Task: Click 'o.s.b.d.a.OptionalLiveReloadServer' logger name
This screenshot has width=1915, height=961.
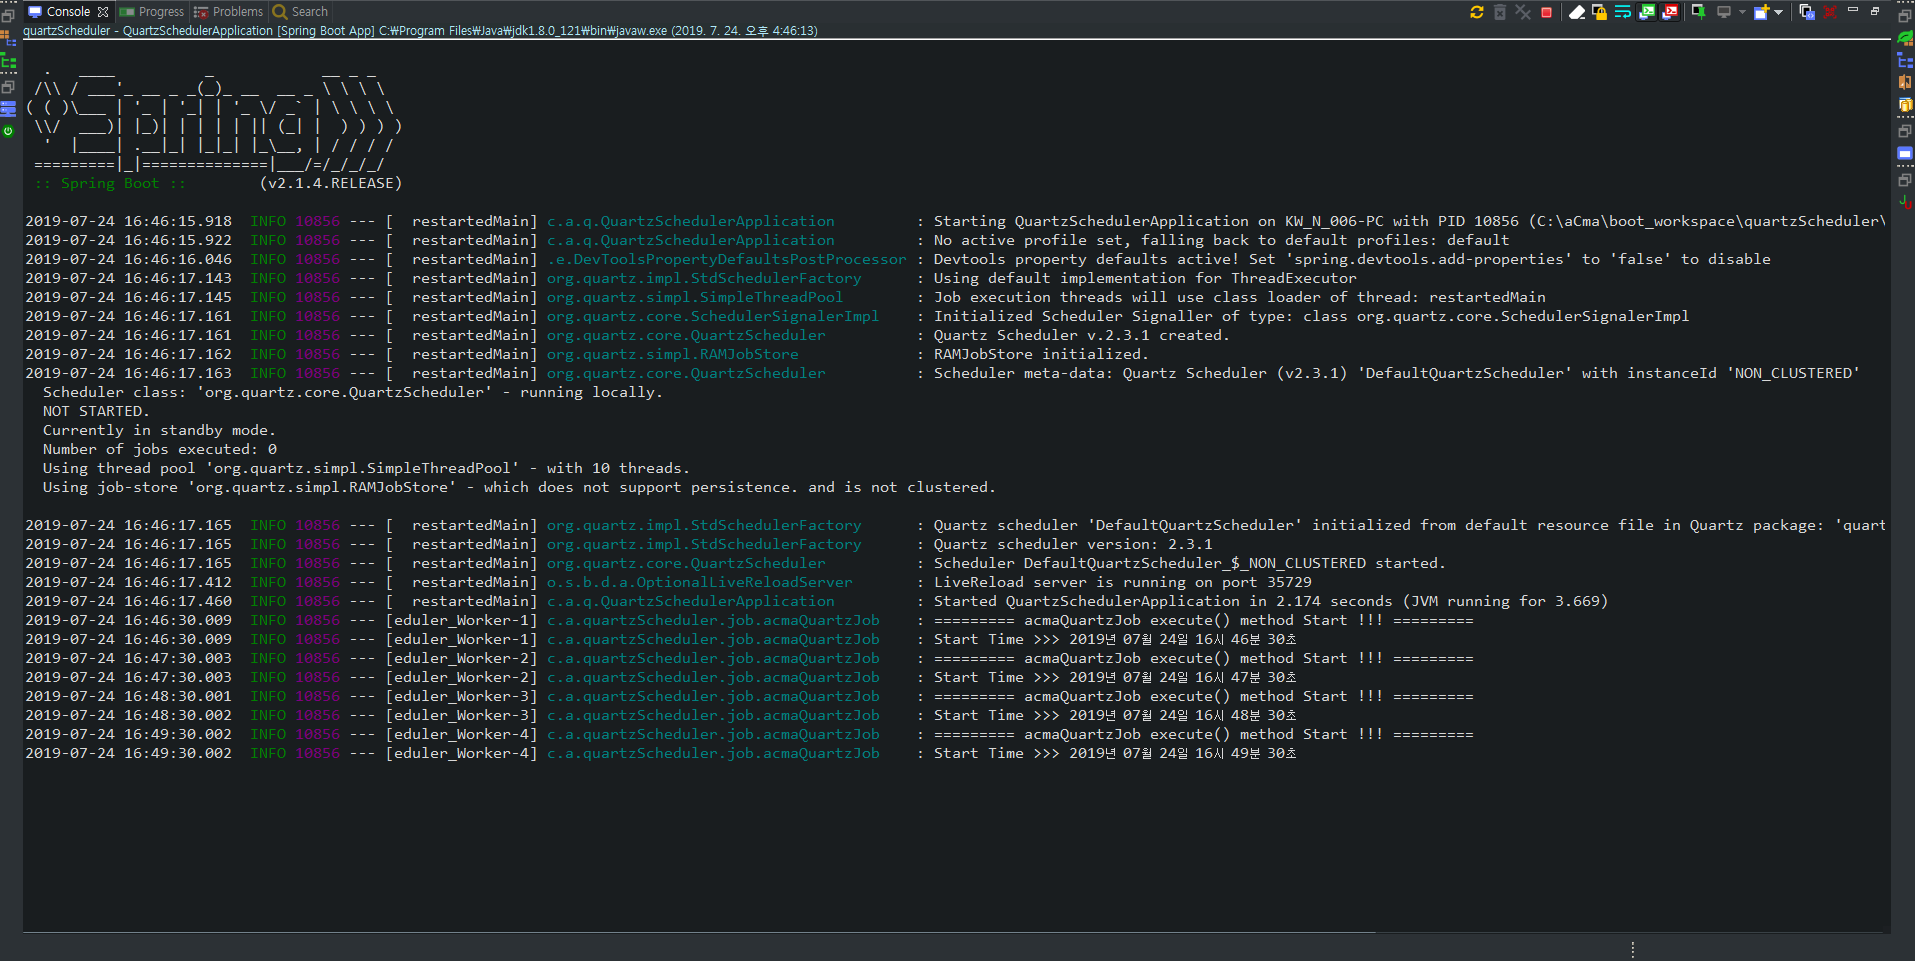Action: 699,582
